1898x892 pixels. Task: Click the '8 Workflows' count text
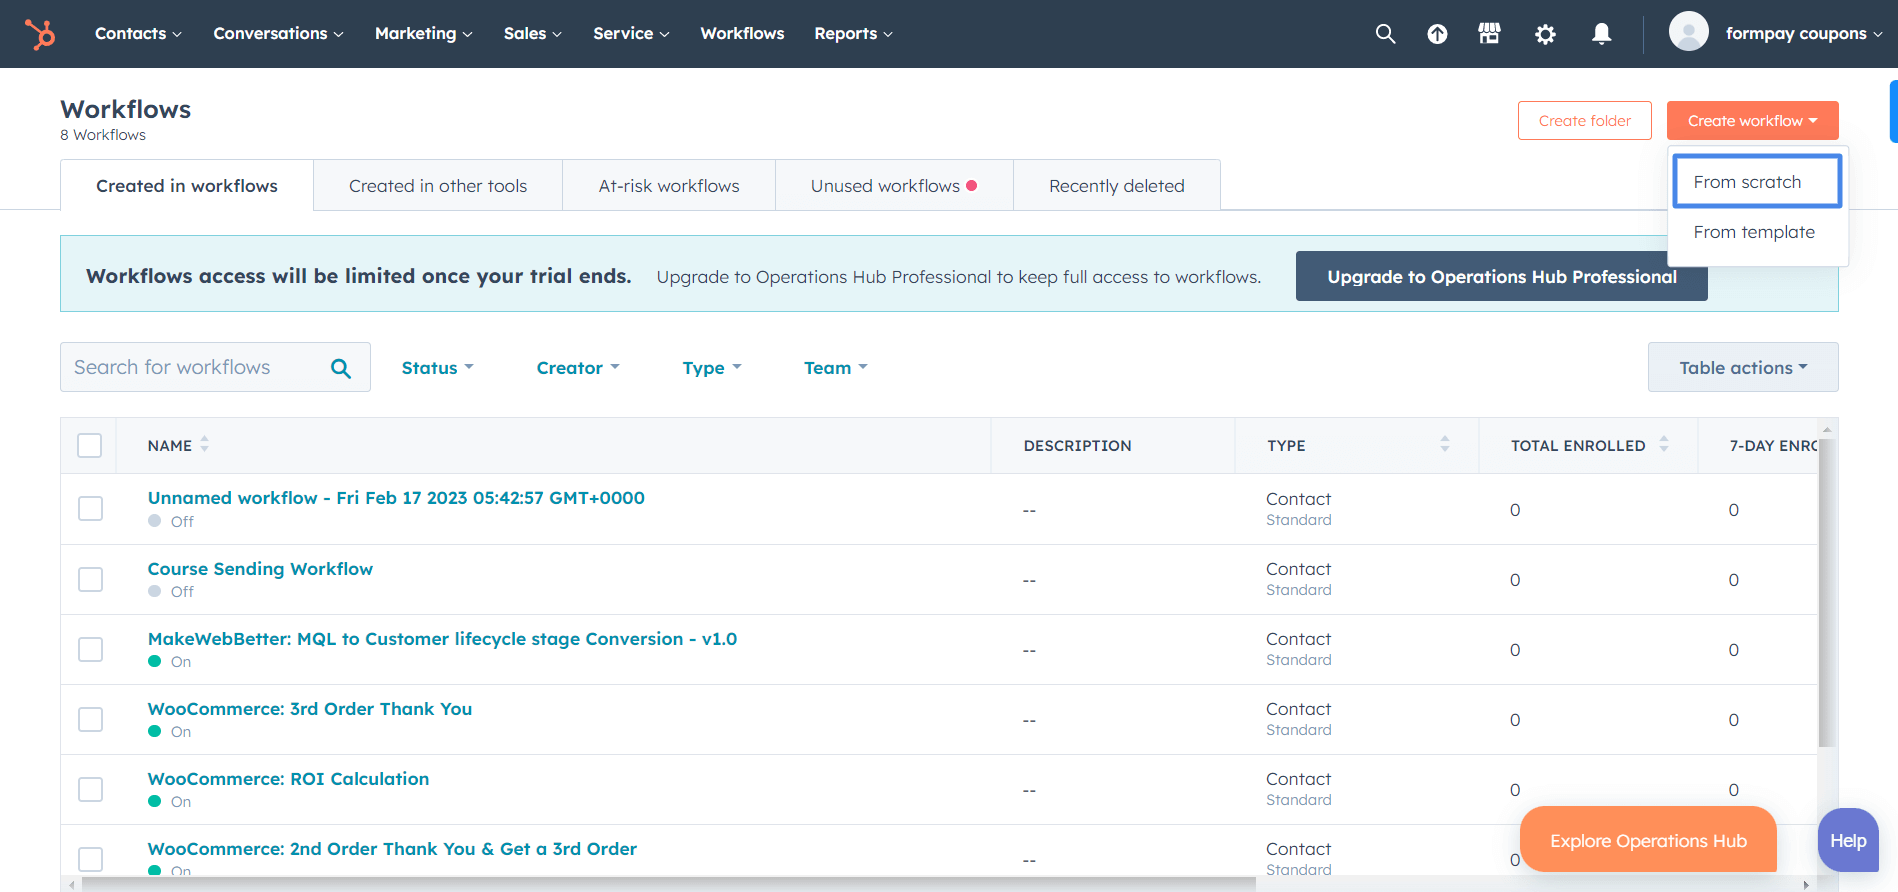pos(103,135)
